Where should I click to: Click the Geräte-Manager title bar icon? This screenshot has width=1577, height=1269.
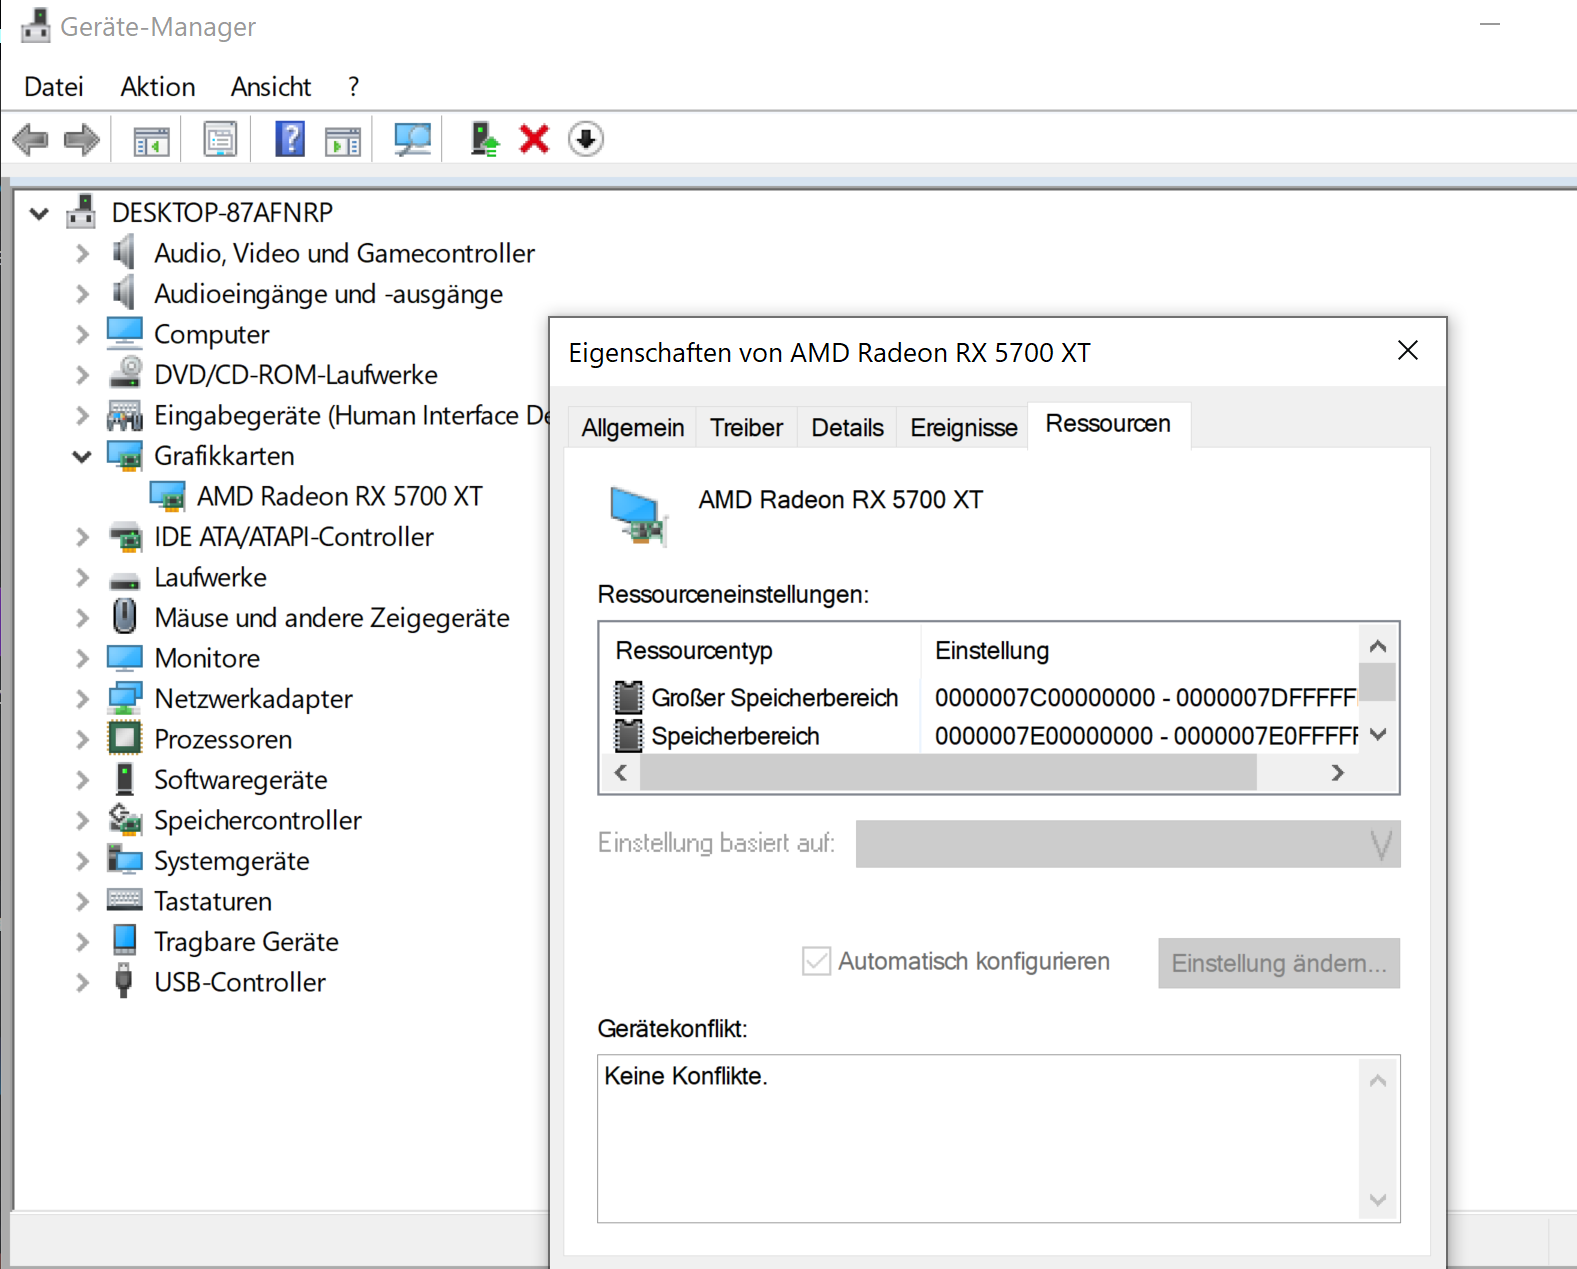35,26
